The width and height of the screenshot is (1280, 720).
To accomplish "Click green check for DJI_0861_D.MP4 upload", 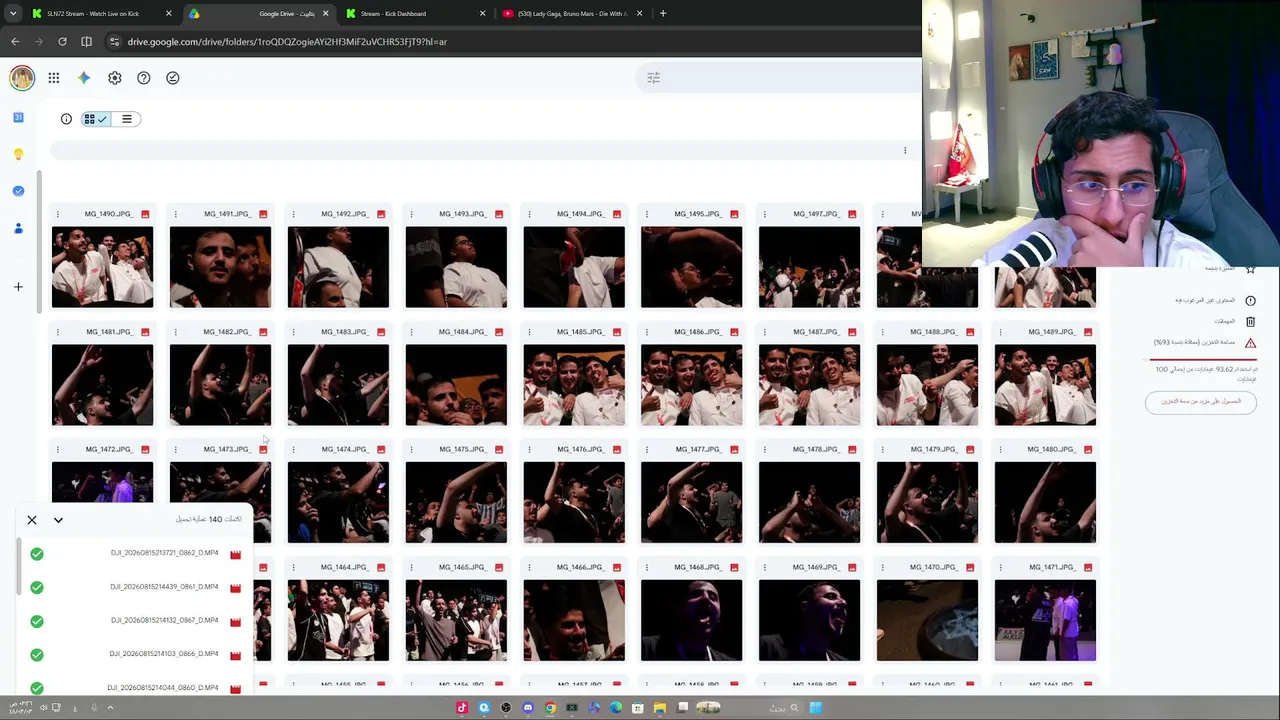I will tap(37, 587).
